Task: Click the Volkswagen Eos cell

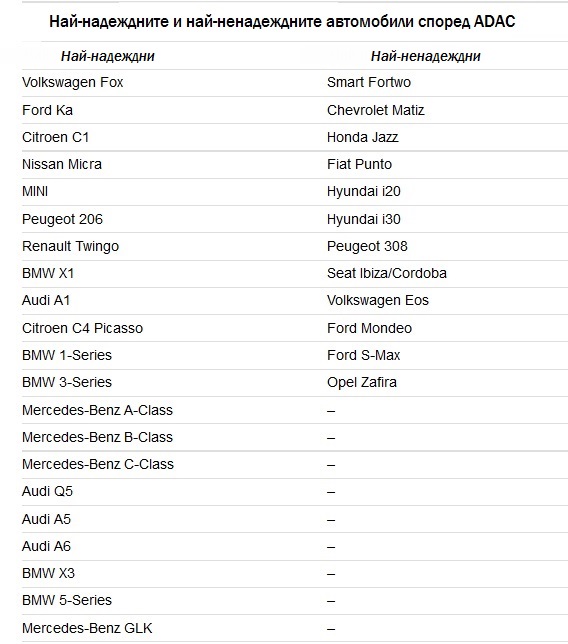Action: point(378,301)
